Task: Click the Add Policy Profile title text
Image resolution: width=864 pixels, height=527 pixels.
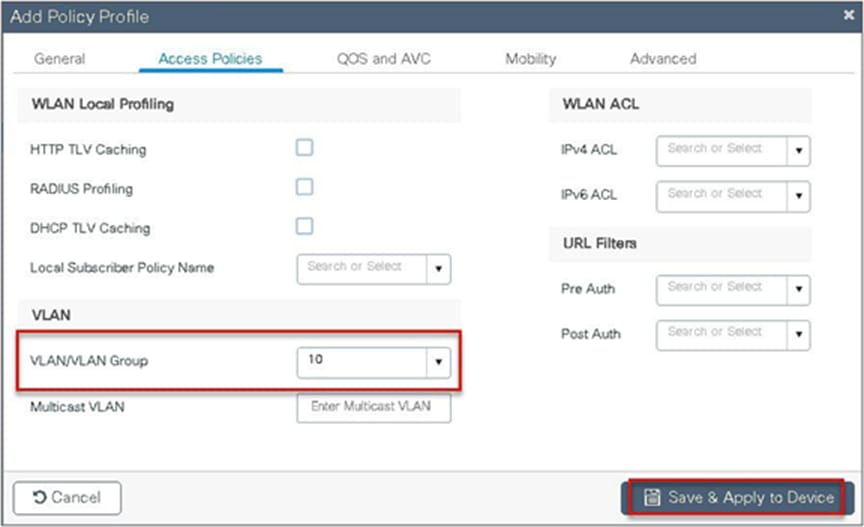Action: tap(79, 17)
